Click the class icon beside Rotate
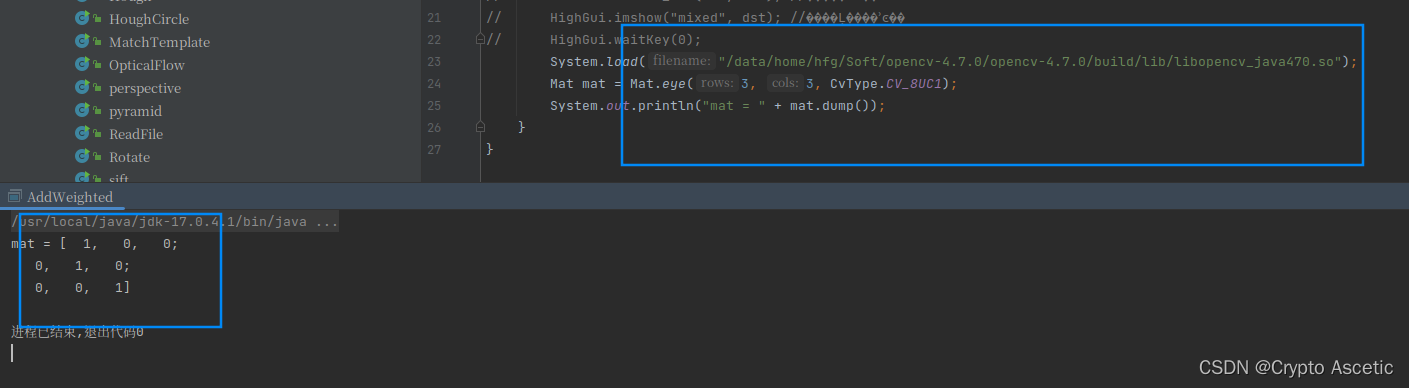Image resolution: width=1409 pixels, height=388 pixels. point(83,157)
